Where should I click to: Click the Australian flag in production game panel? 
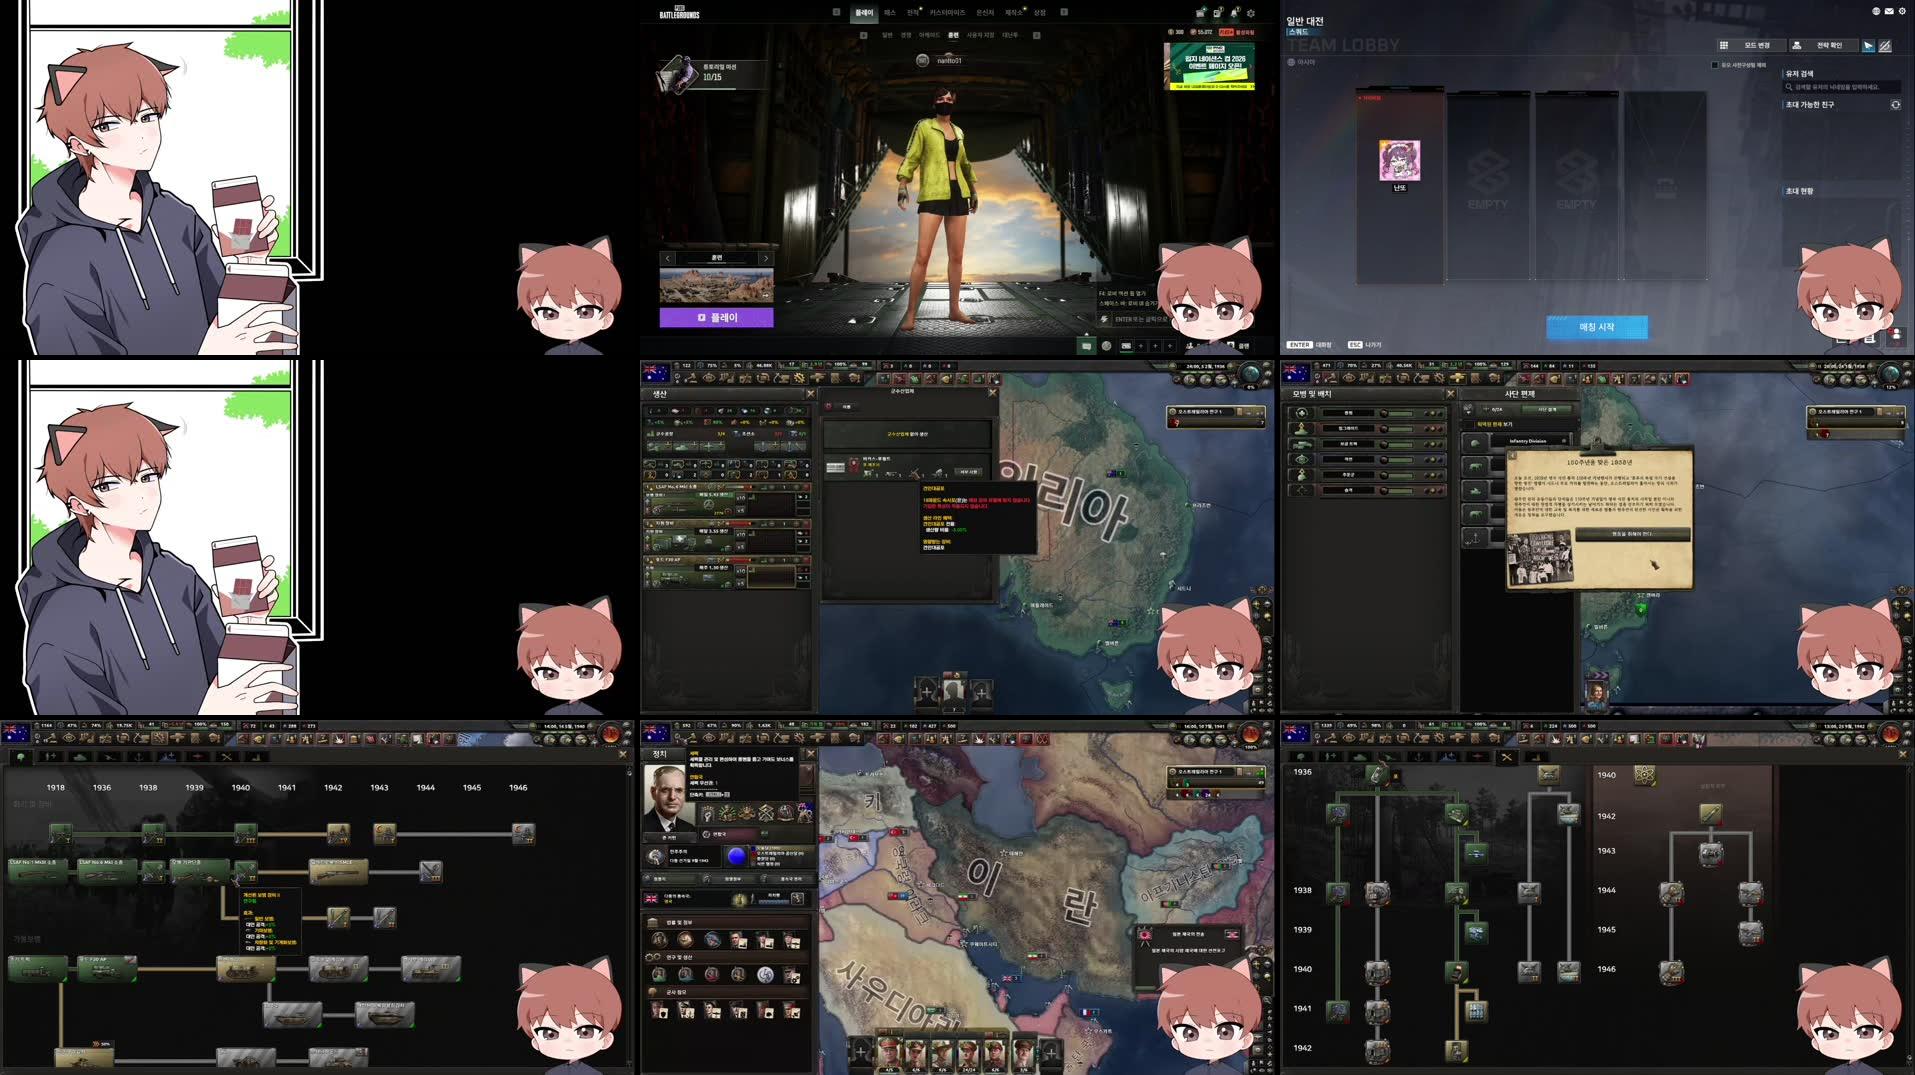click(x=655, y=372)
